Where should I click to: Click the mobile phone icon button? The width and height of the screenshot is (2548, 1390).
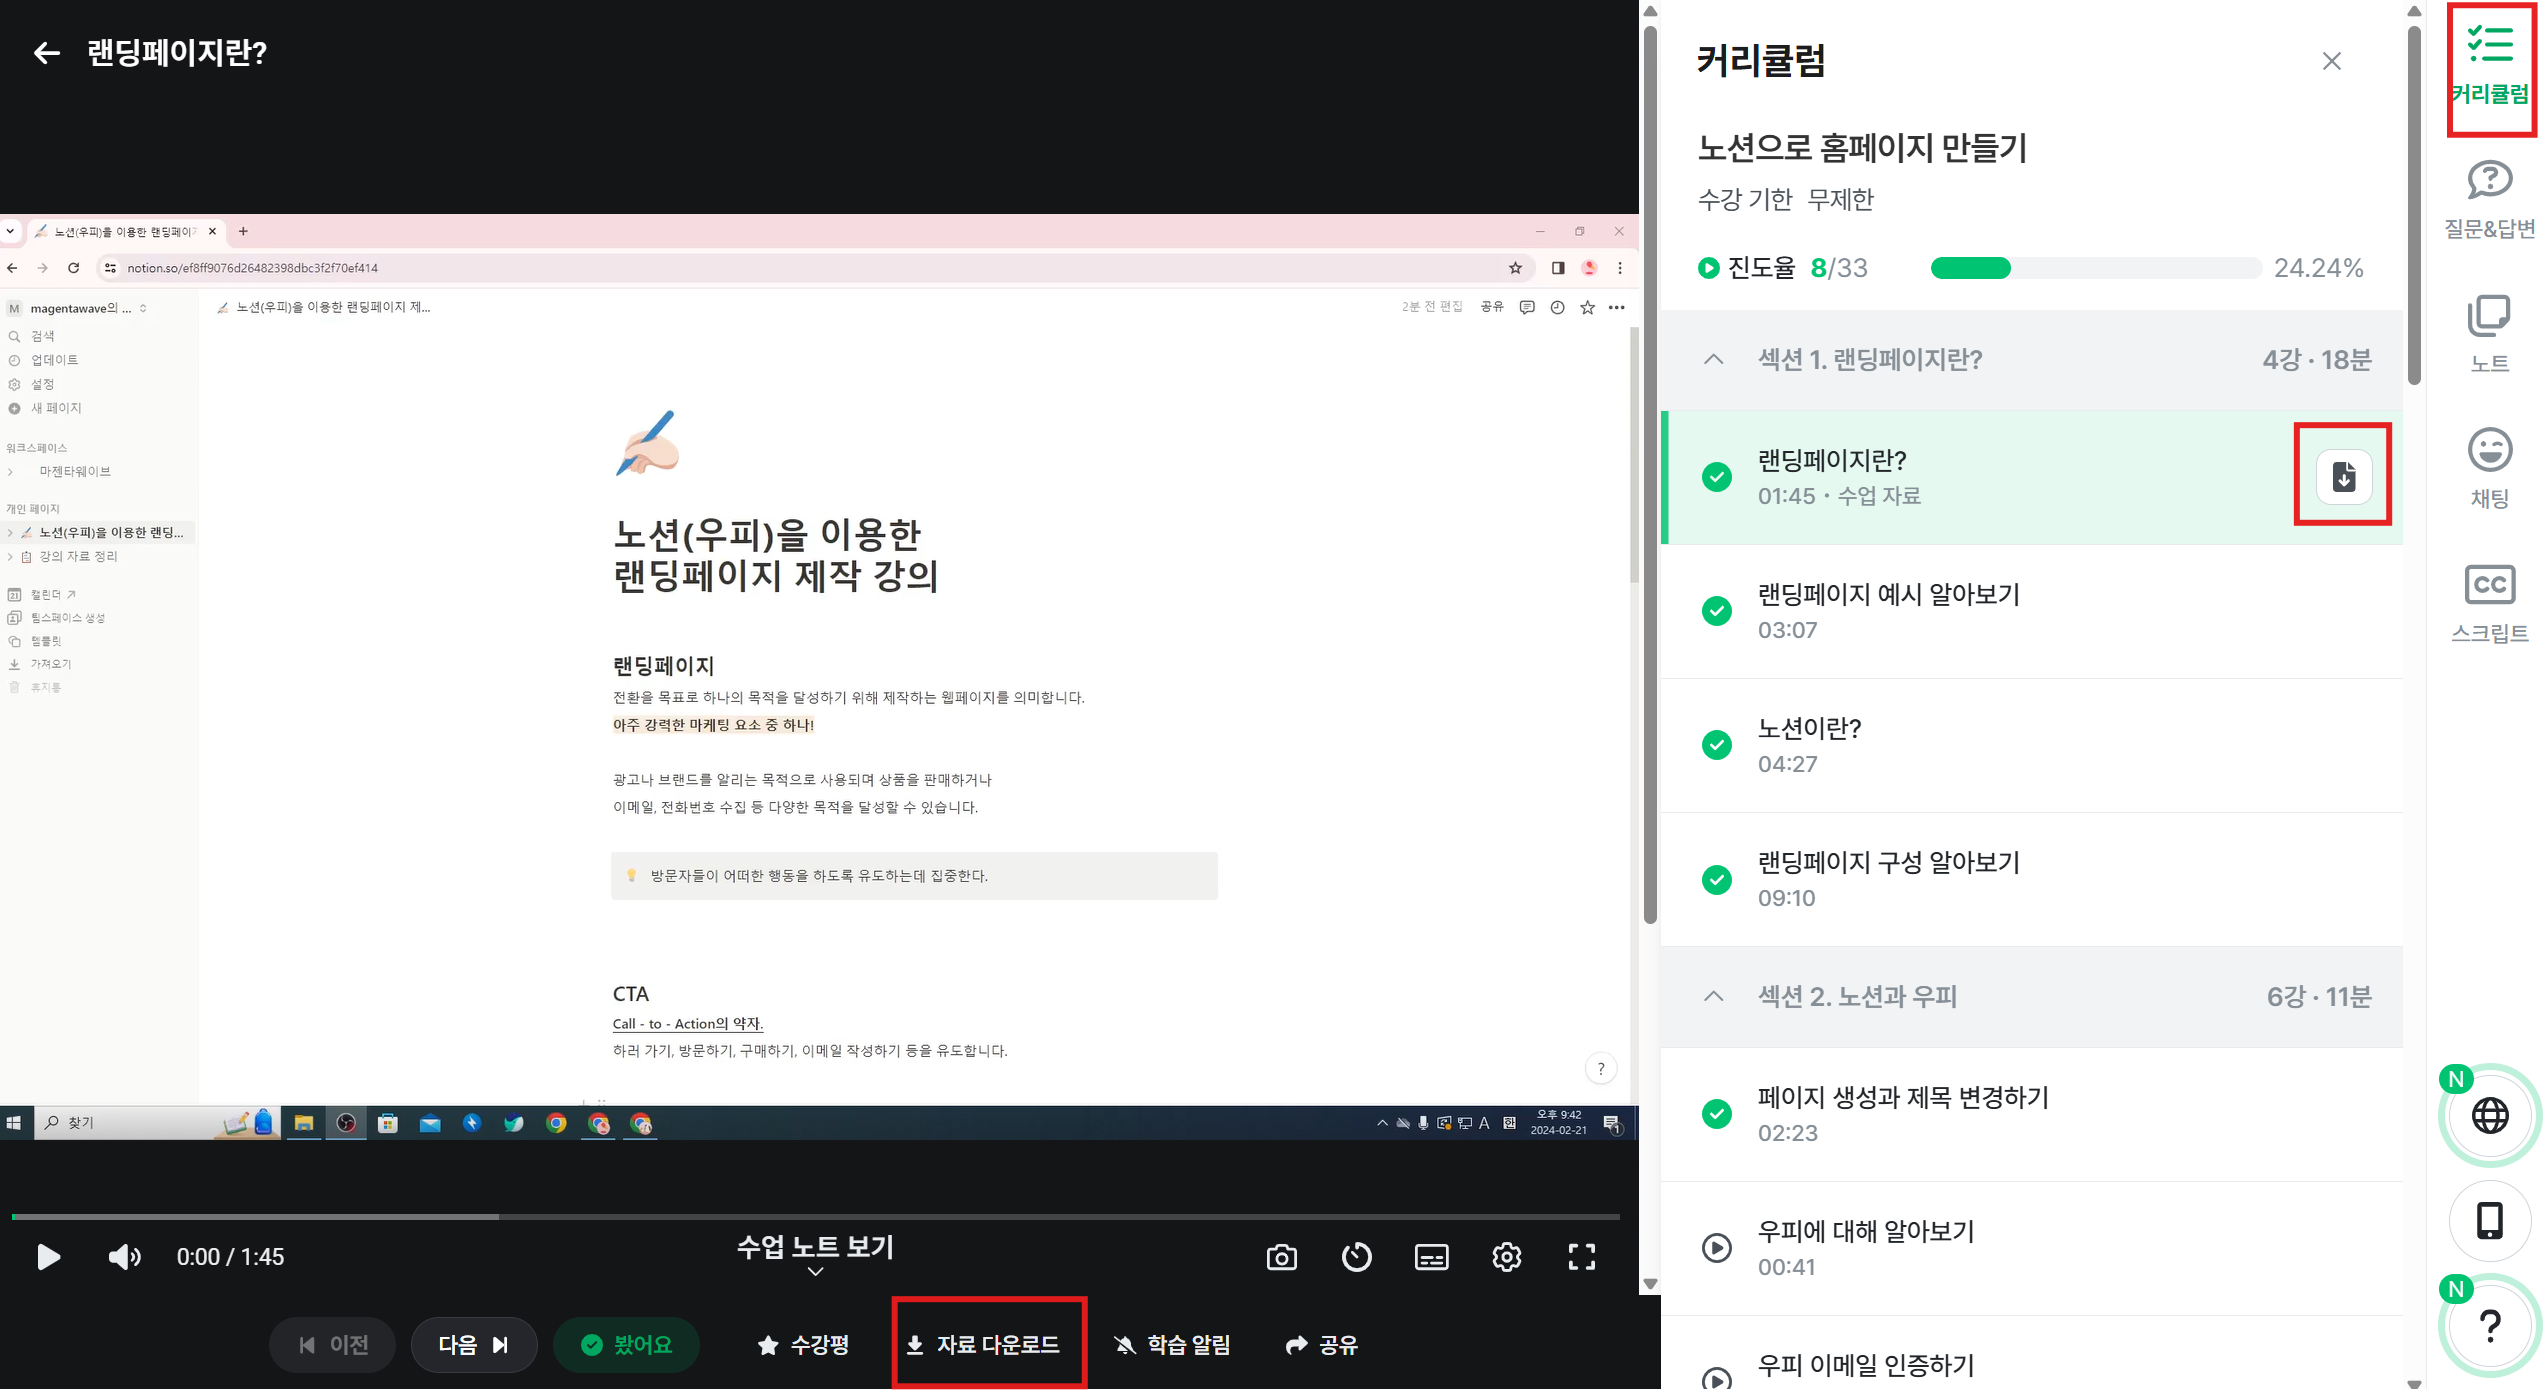click(x=2489, y=1220)
